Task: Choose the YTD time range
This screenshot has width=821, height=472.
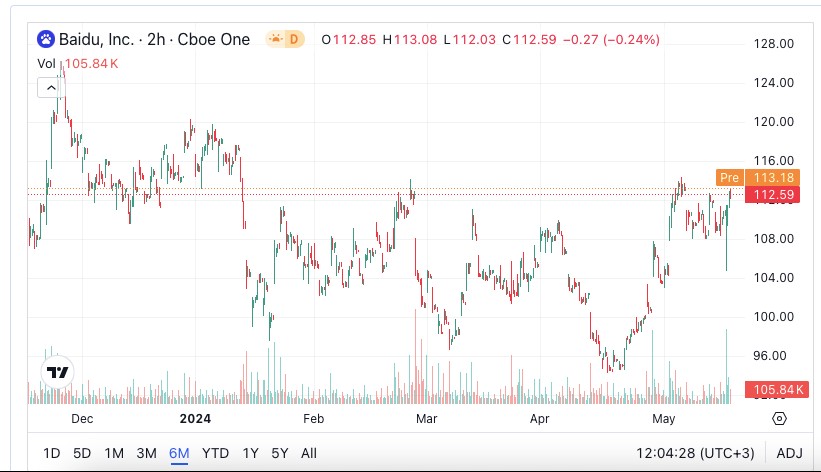Action: click(215, 453)
